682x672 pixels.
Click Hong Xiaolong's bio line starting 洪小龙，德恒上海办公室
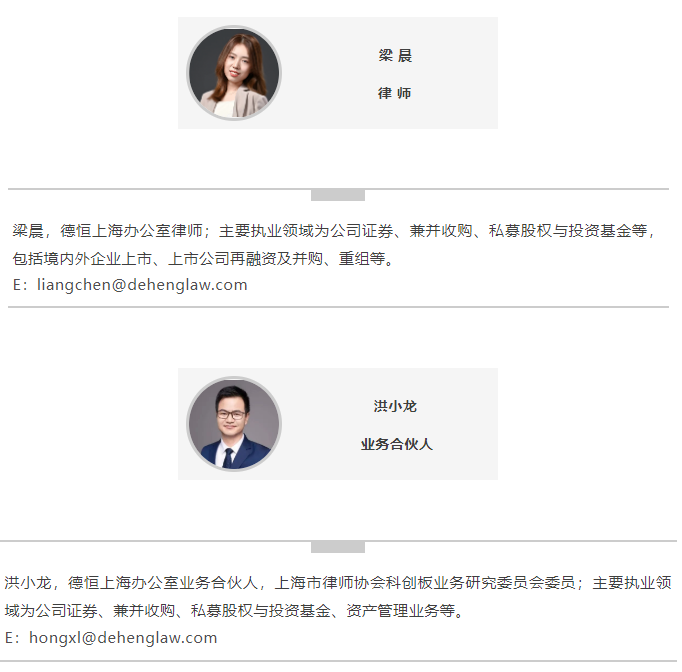tap(338, 582)
